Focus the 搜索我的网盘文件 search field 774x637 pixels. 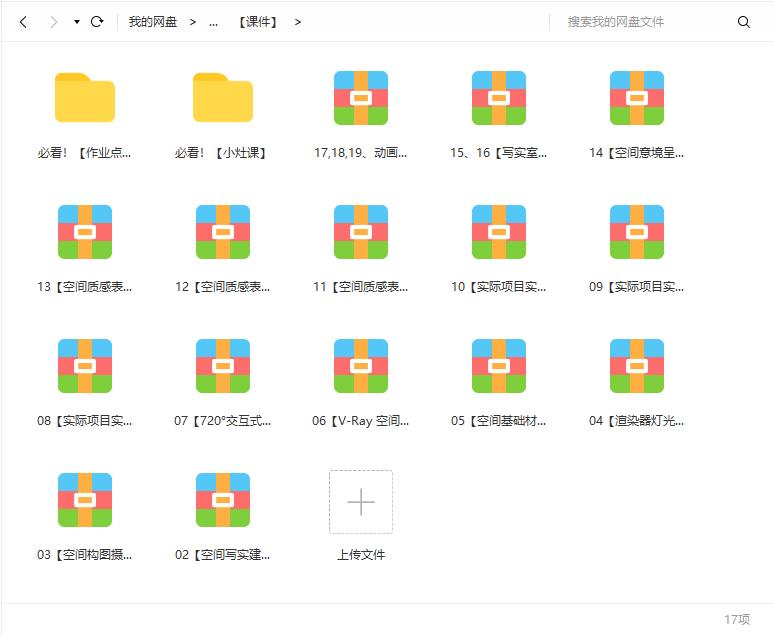642,22
